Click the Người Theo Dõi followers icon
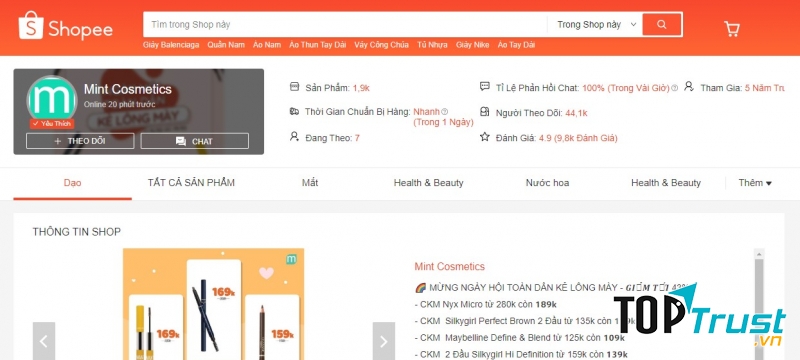 pos(485,112)
